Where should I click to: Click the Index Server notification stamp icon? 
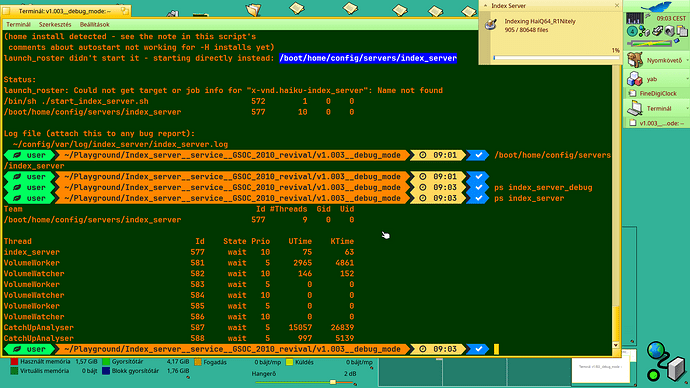tap(491, 24)
